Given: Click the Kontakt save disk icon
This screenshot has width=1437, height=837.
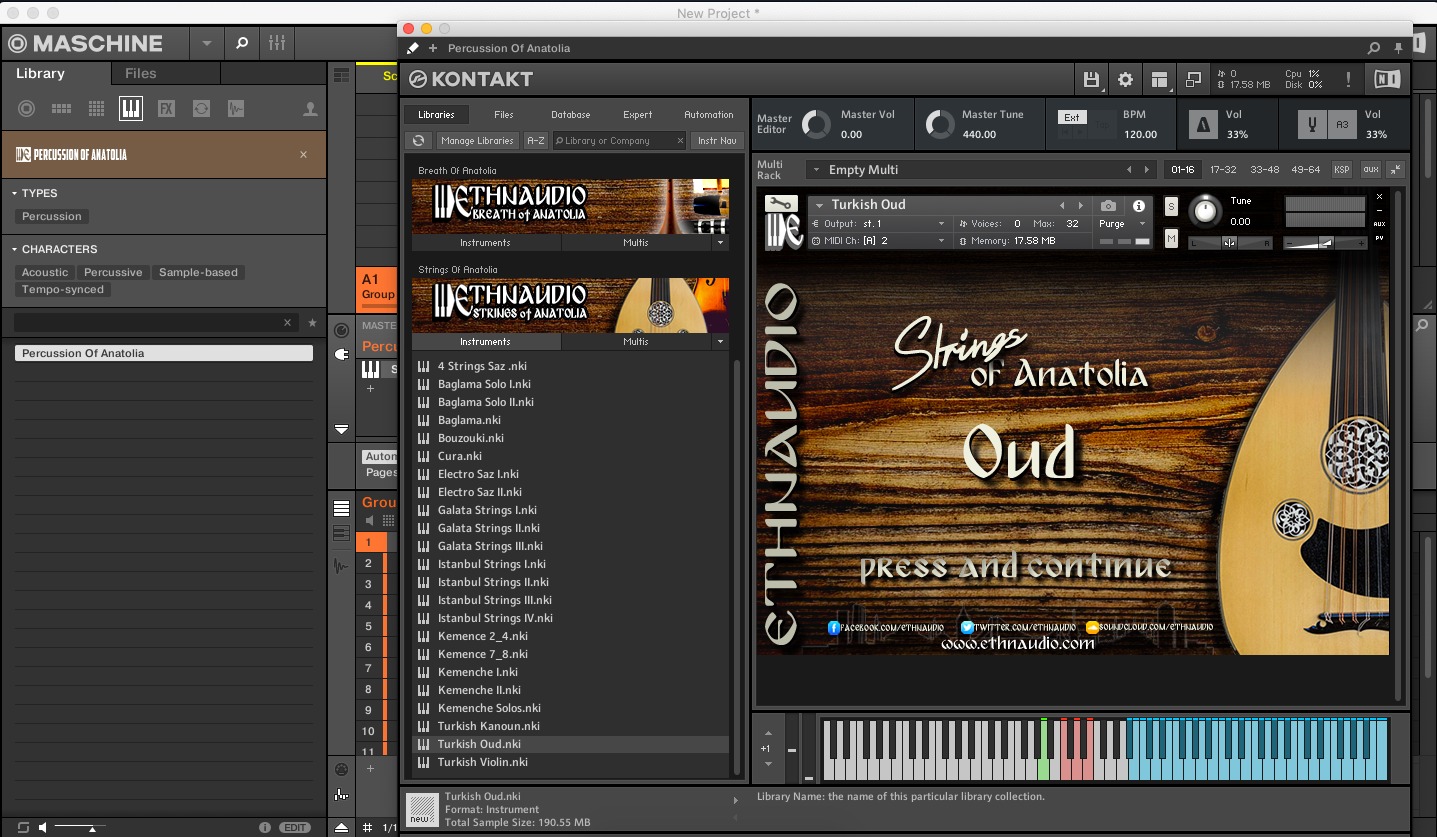Looking at the screenshot, I should coord(1091,80).
